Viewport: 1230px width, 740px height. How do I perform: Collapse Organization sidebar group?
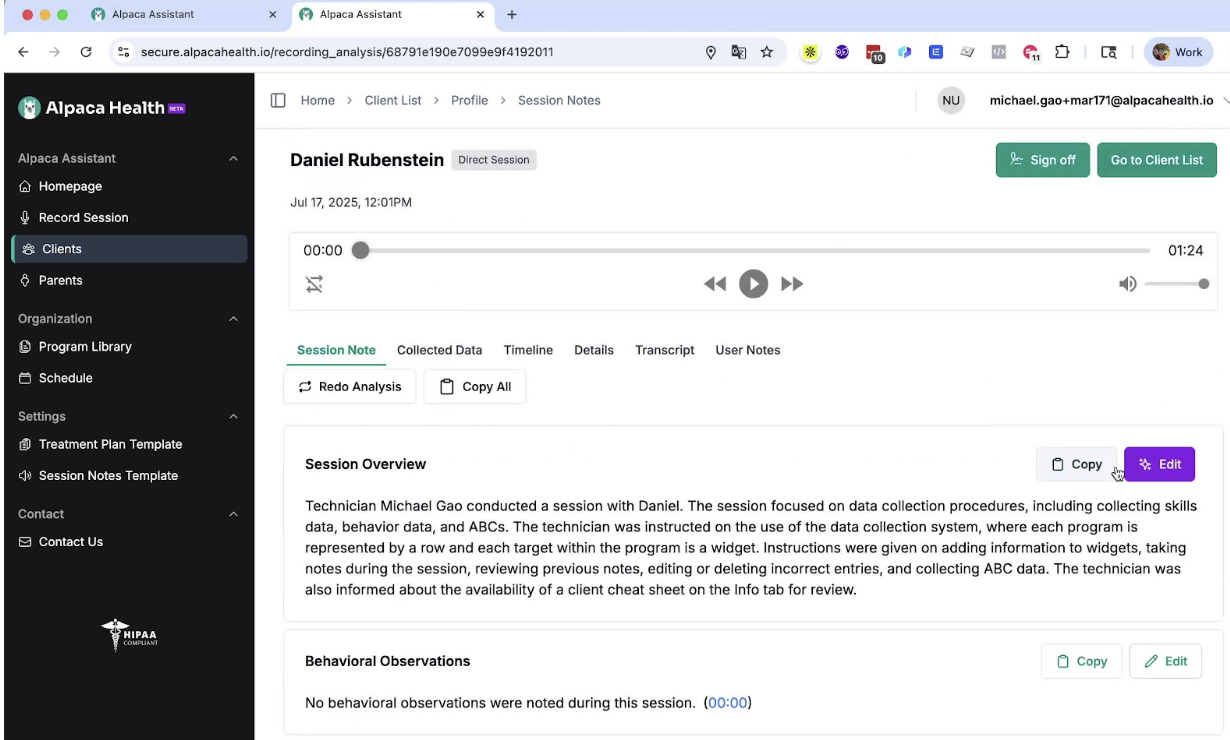233,319
